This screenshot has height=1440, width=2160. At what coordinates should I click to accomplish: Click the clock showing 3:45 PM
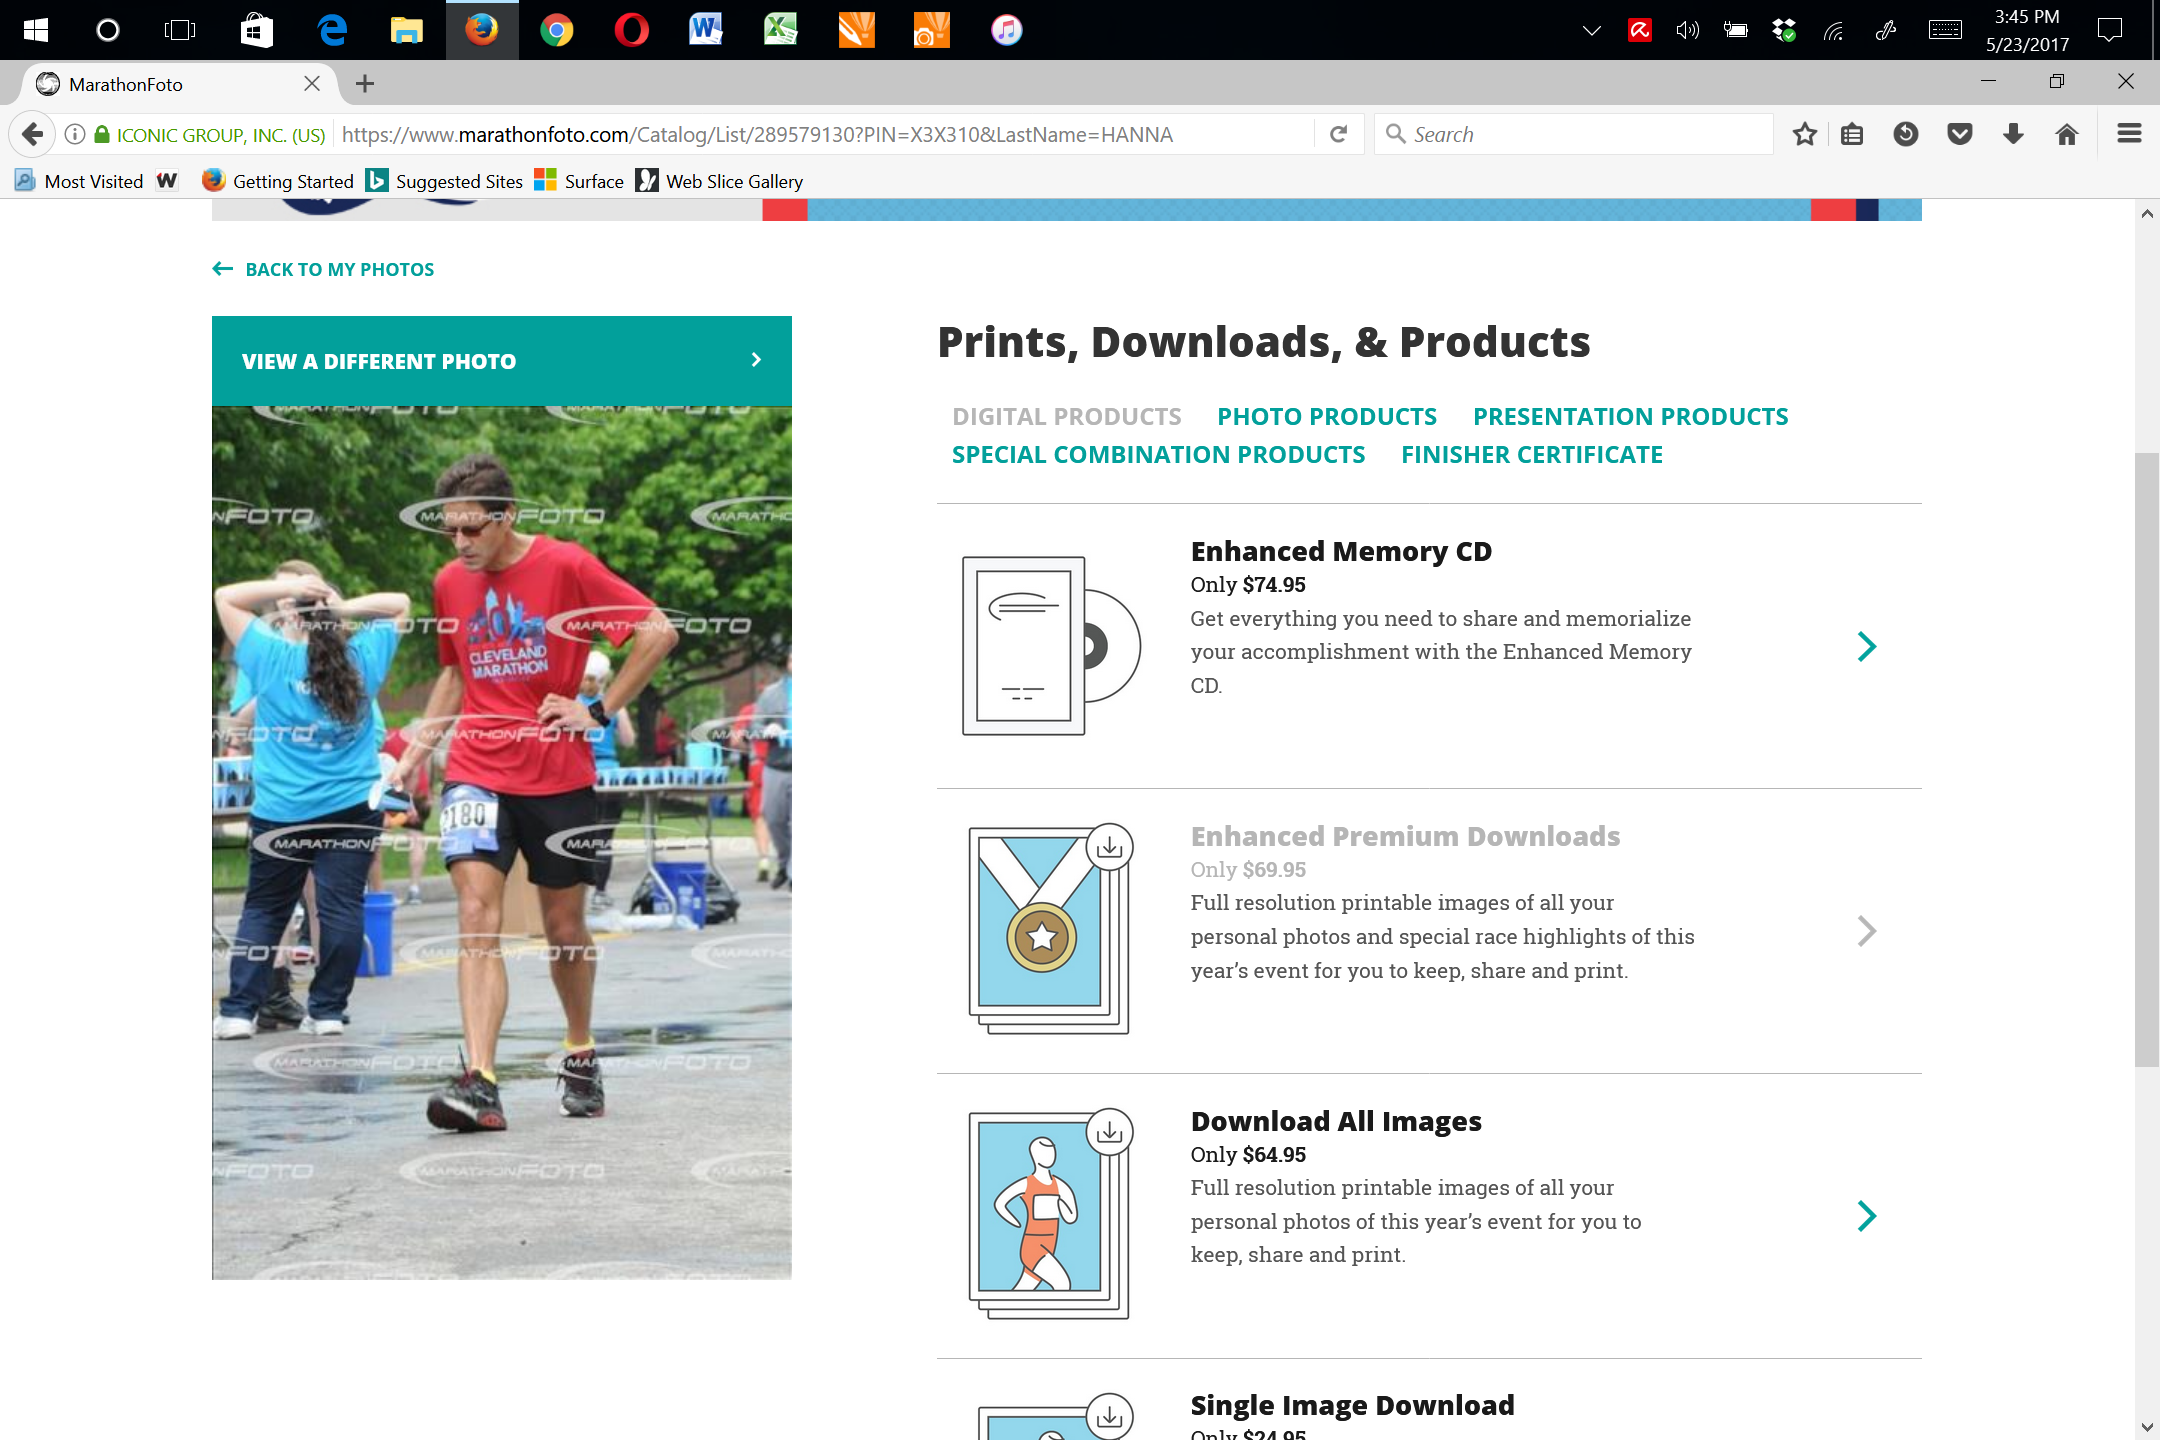2027,17
